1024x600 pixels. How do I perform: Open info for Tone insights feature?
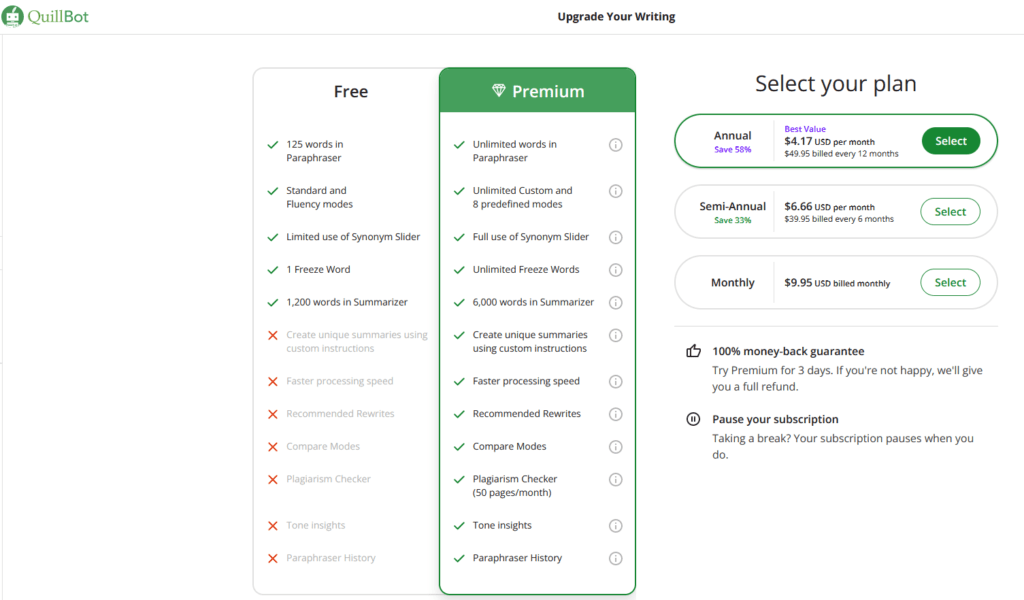point(617,525)
